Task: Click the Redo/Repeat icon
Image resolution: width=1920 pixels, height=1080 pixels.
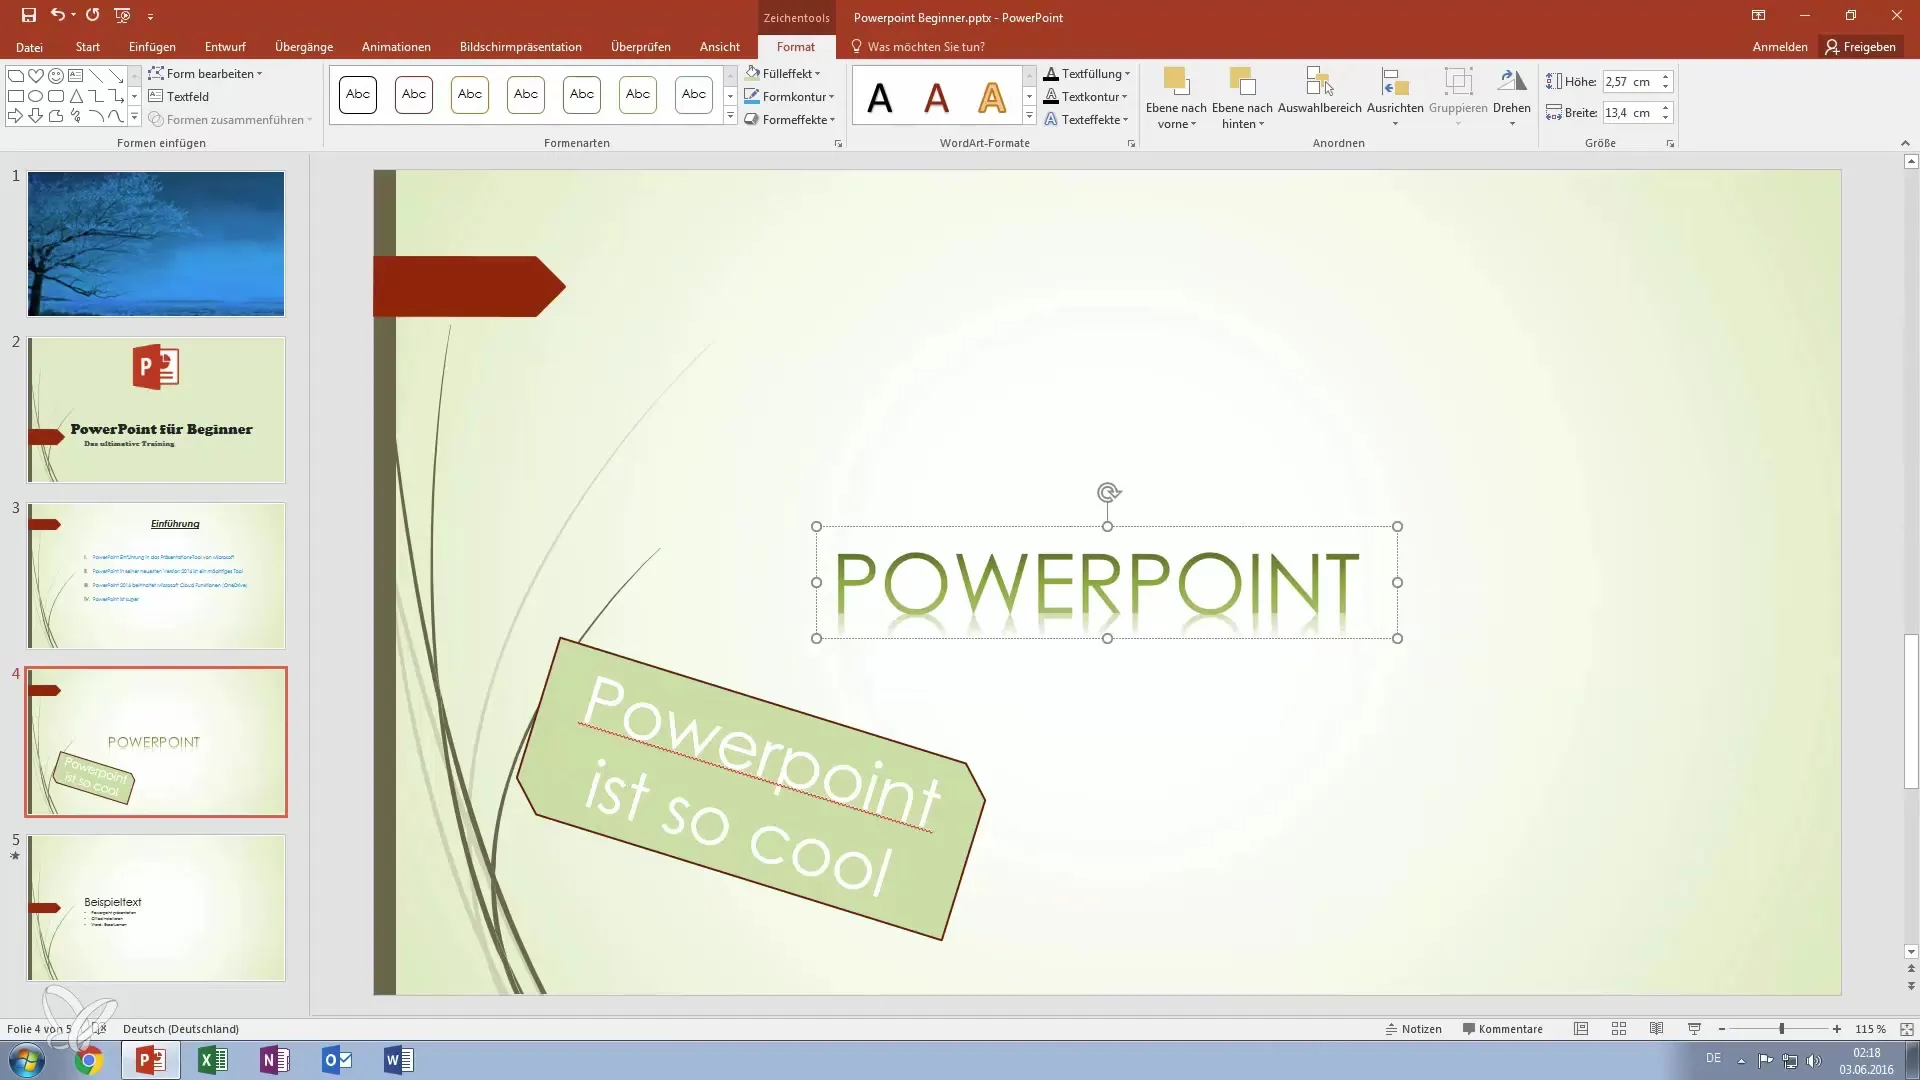Action: coord(92,15)
